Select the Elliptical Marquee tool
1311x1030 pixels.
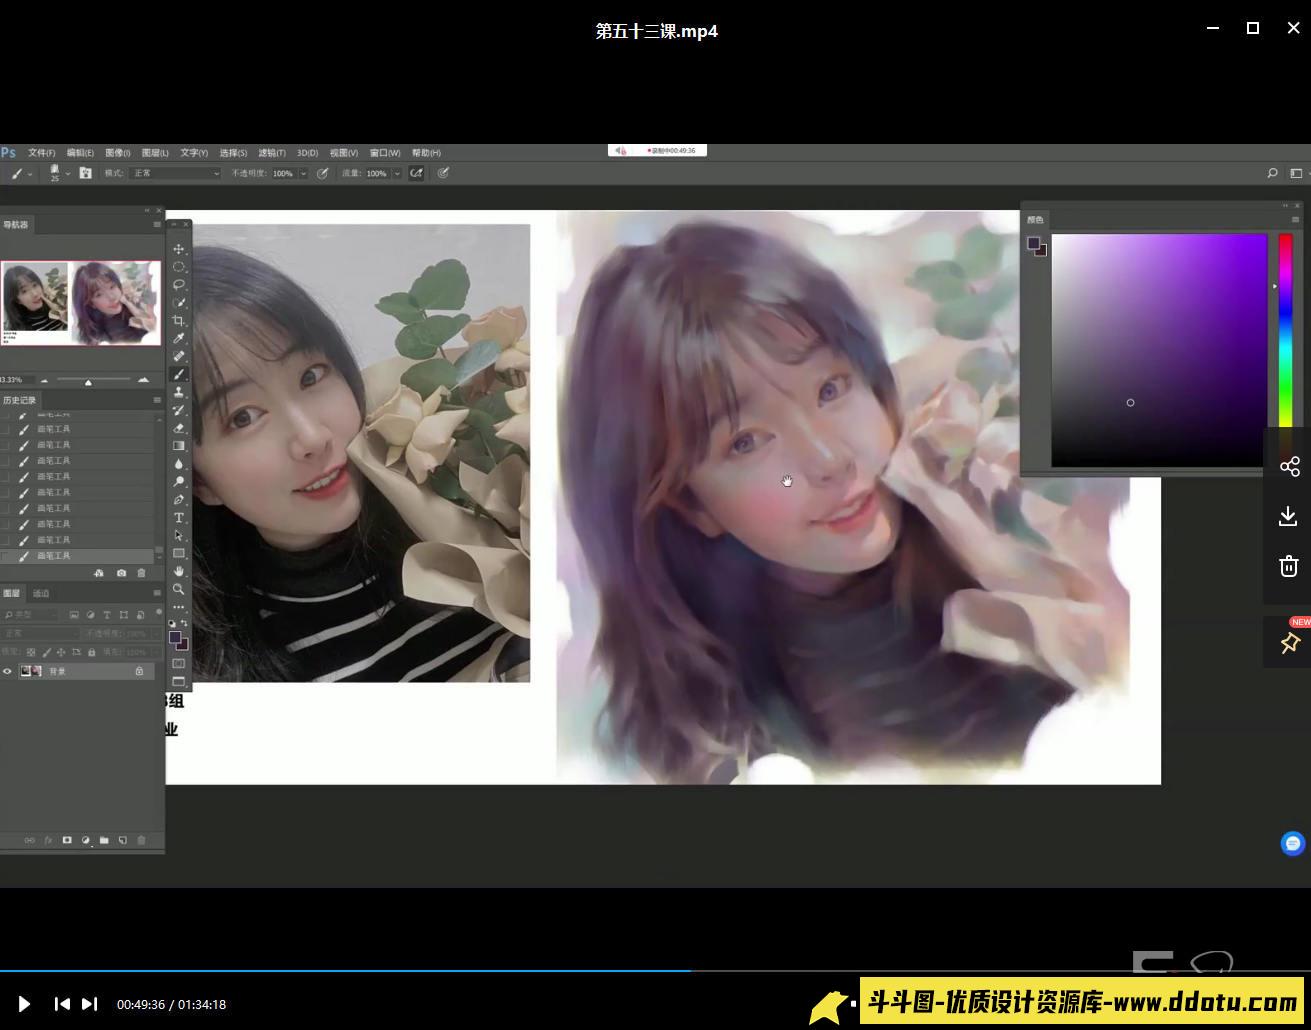[179, 267]
